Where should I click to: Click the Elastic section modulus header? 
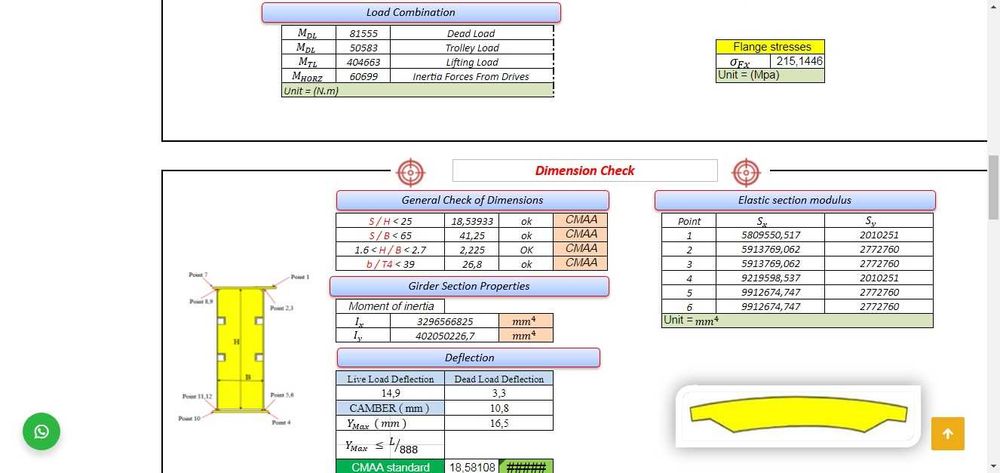pyautogui.click(x=795, y=200)
